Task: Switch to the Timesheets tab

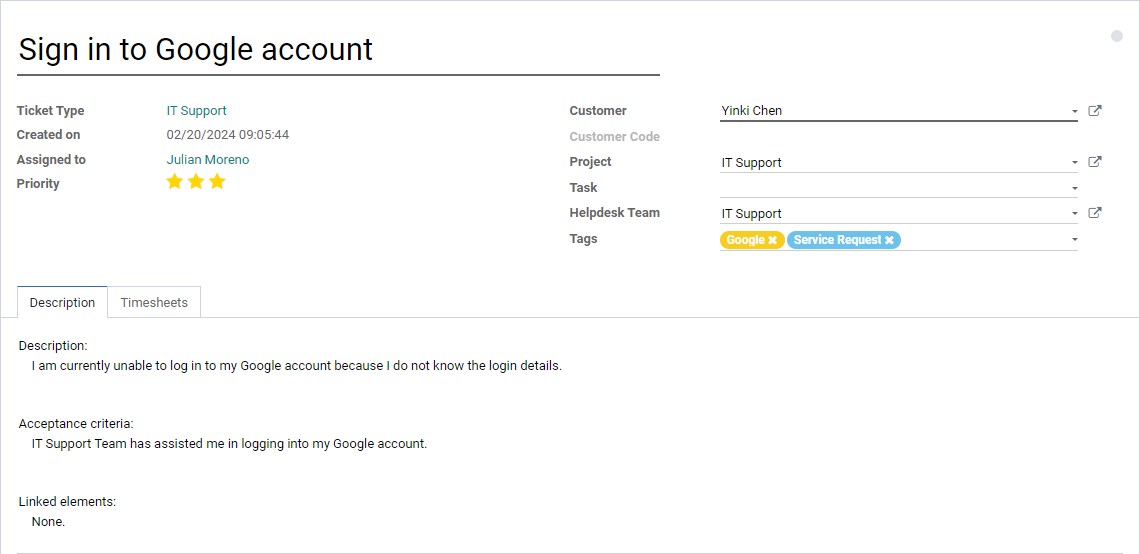Action: click(x=154, y=302)
